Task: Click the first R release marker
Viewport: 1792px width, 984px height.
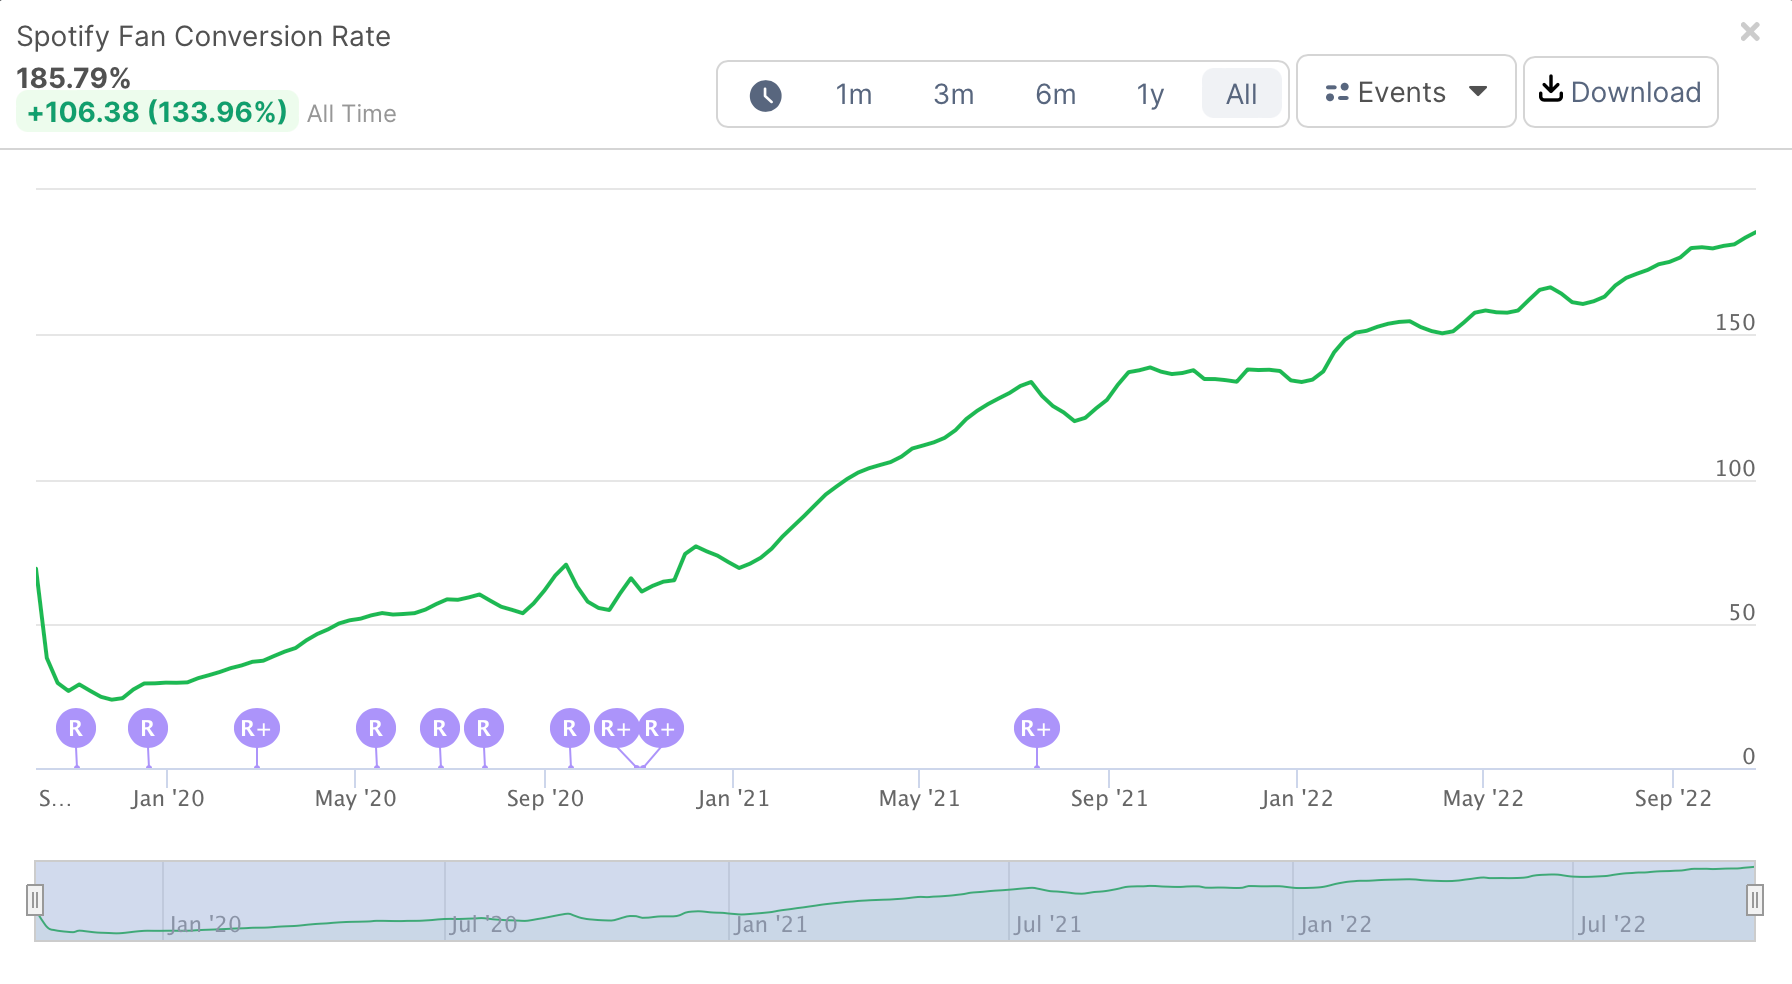Action: (76, 729)
